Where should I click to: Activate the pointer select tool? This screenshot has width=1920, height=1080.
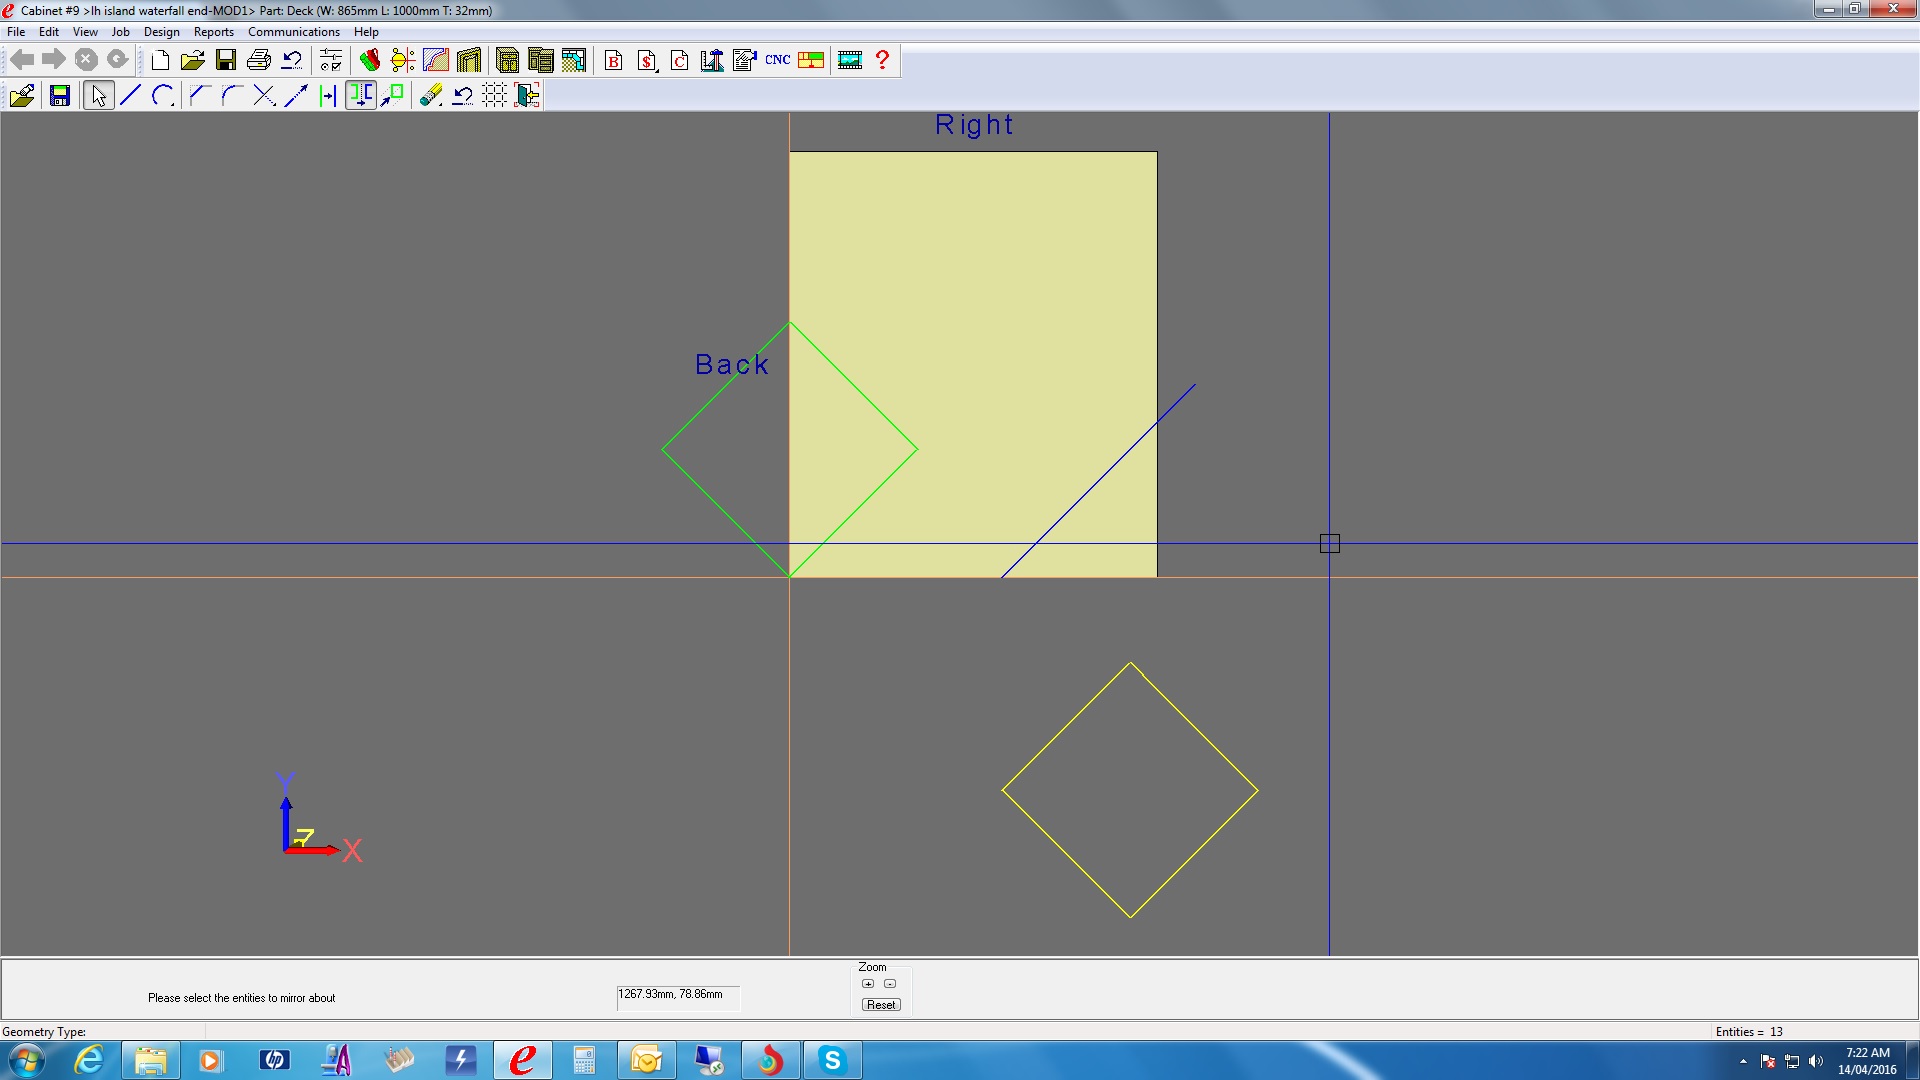(98, 95)
